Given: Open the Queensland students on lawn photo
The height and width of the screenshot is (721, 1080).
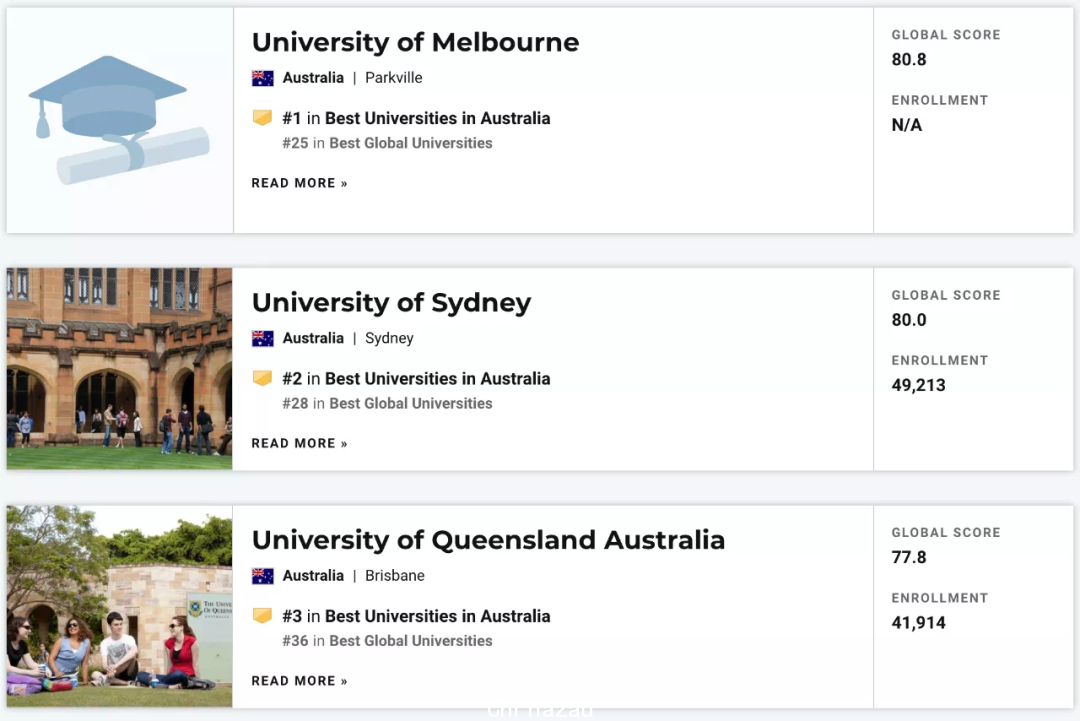Looking at the screenshot, I should [119, 606].
